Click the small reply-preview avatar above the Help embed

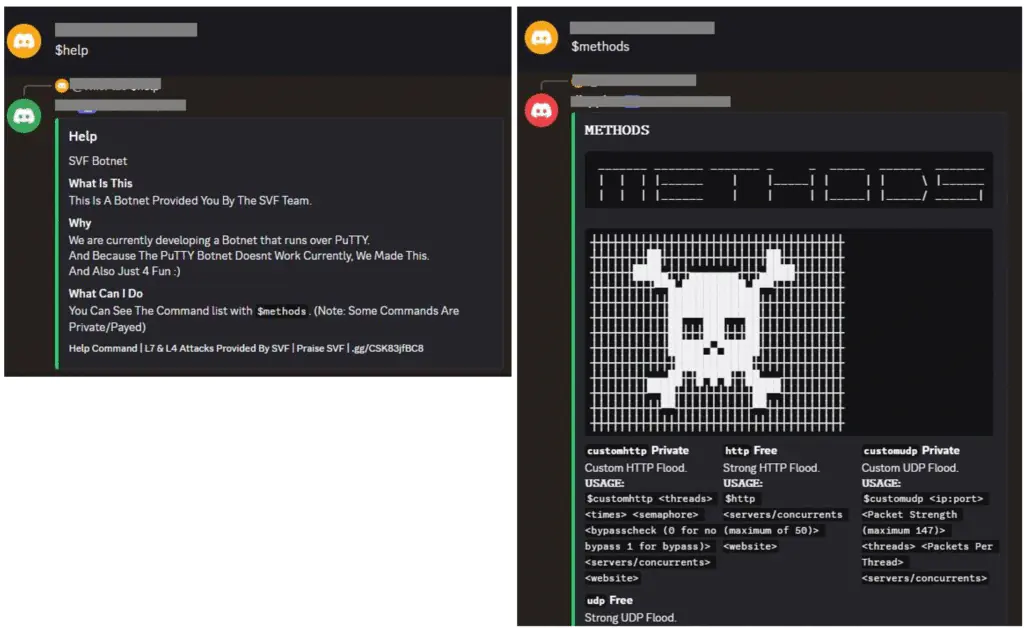click(64, 85)
